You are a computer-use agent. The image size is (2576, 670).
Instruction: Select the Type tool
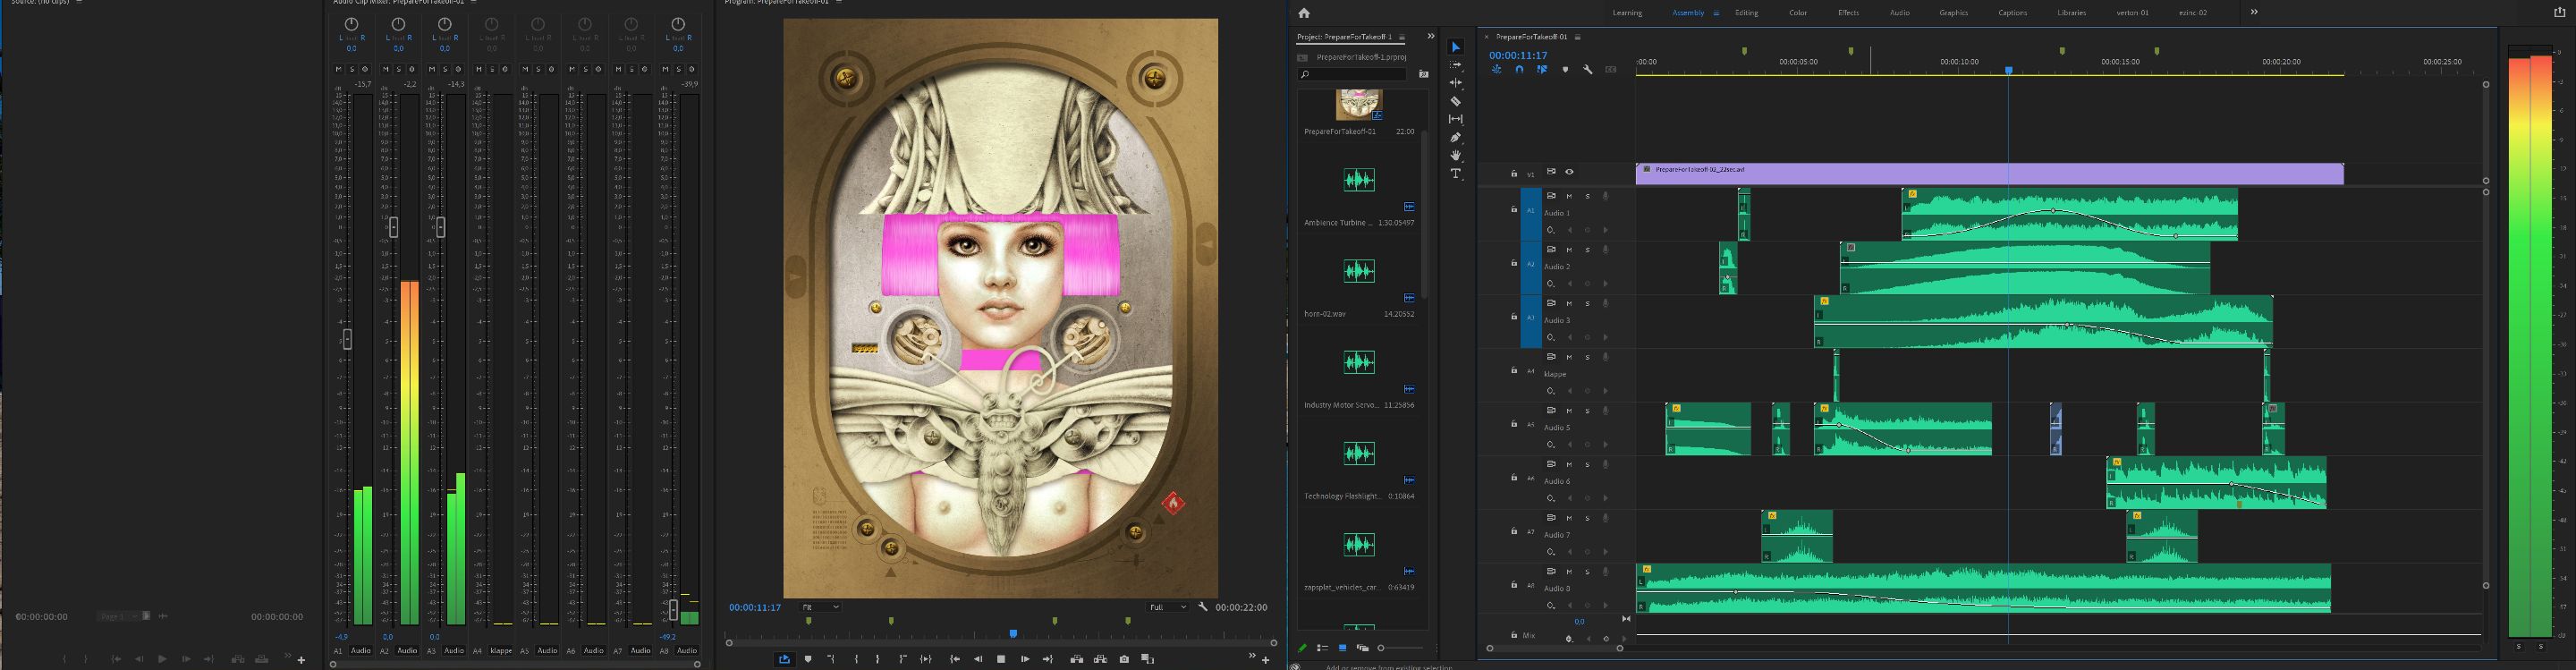pos(1456,173)
